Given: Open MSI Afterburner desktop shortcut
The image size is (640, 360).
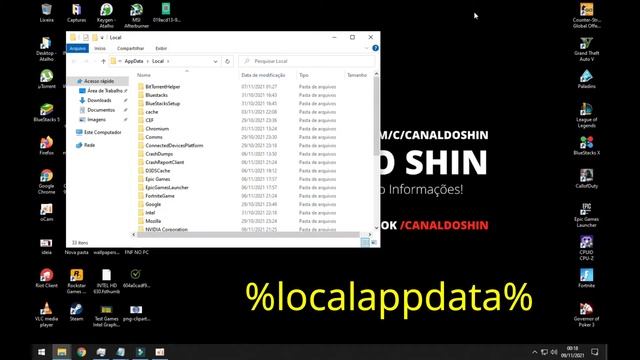Looking at the screenshot, I should pos(136,16).
